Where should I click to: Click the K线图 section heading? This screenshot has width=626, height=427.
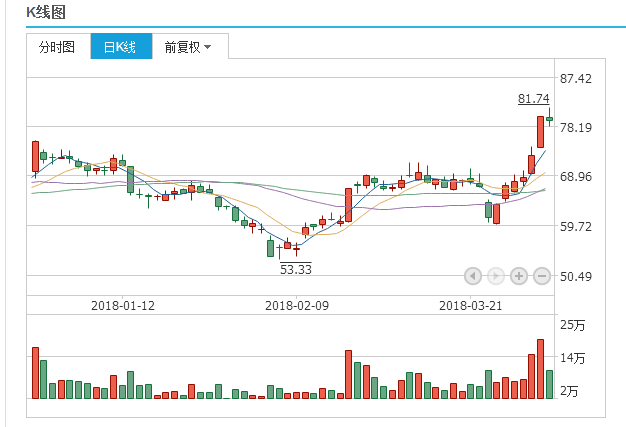(x=46, y=12)
